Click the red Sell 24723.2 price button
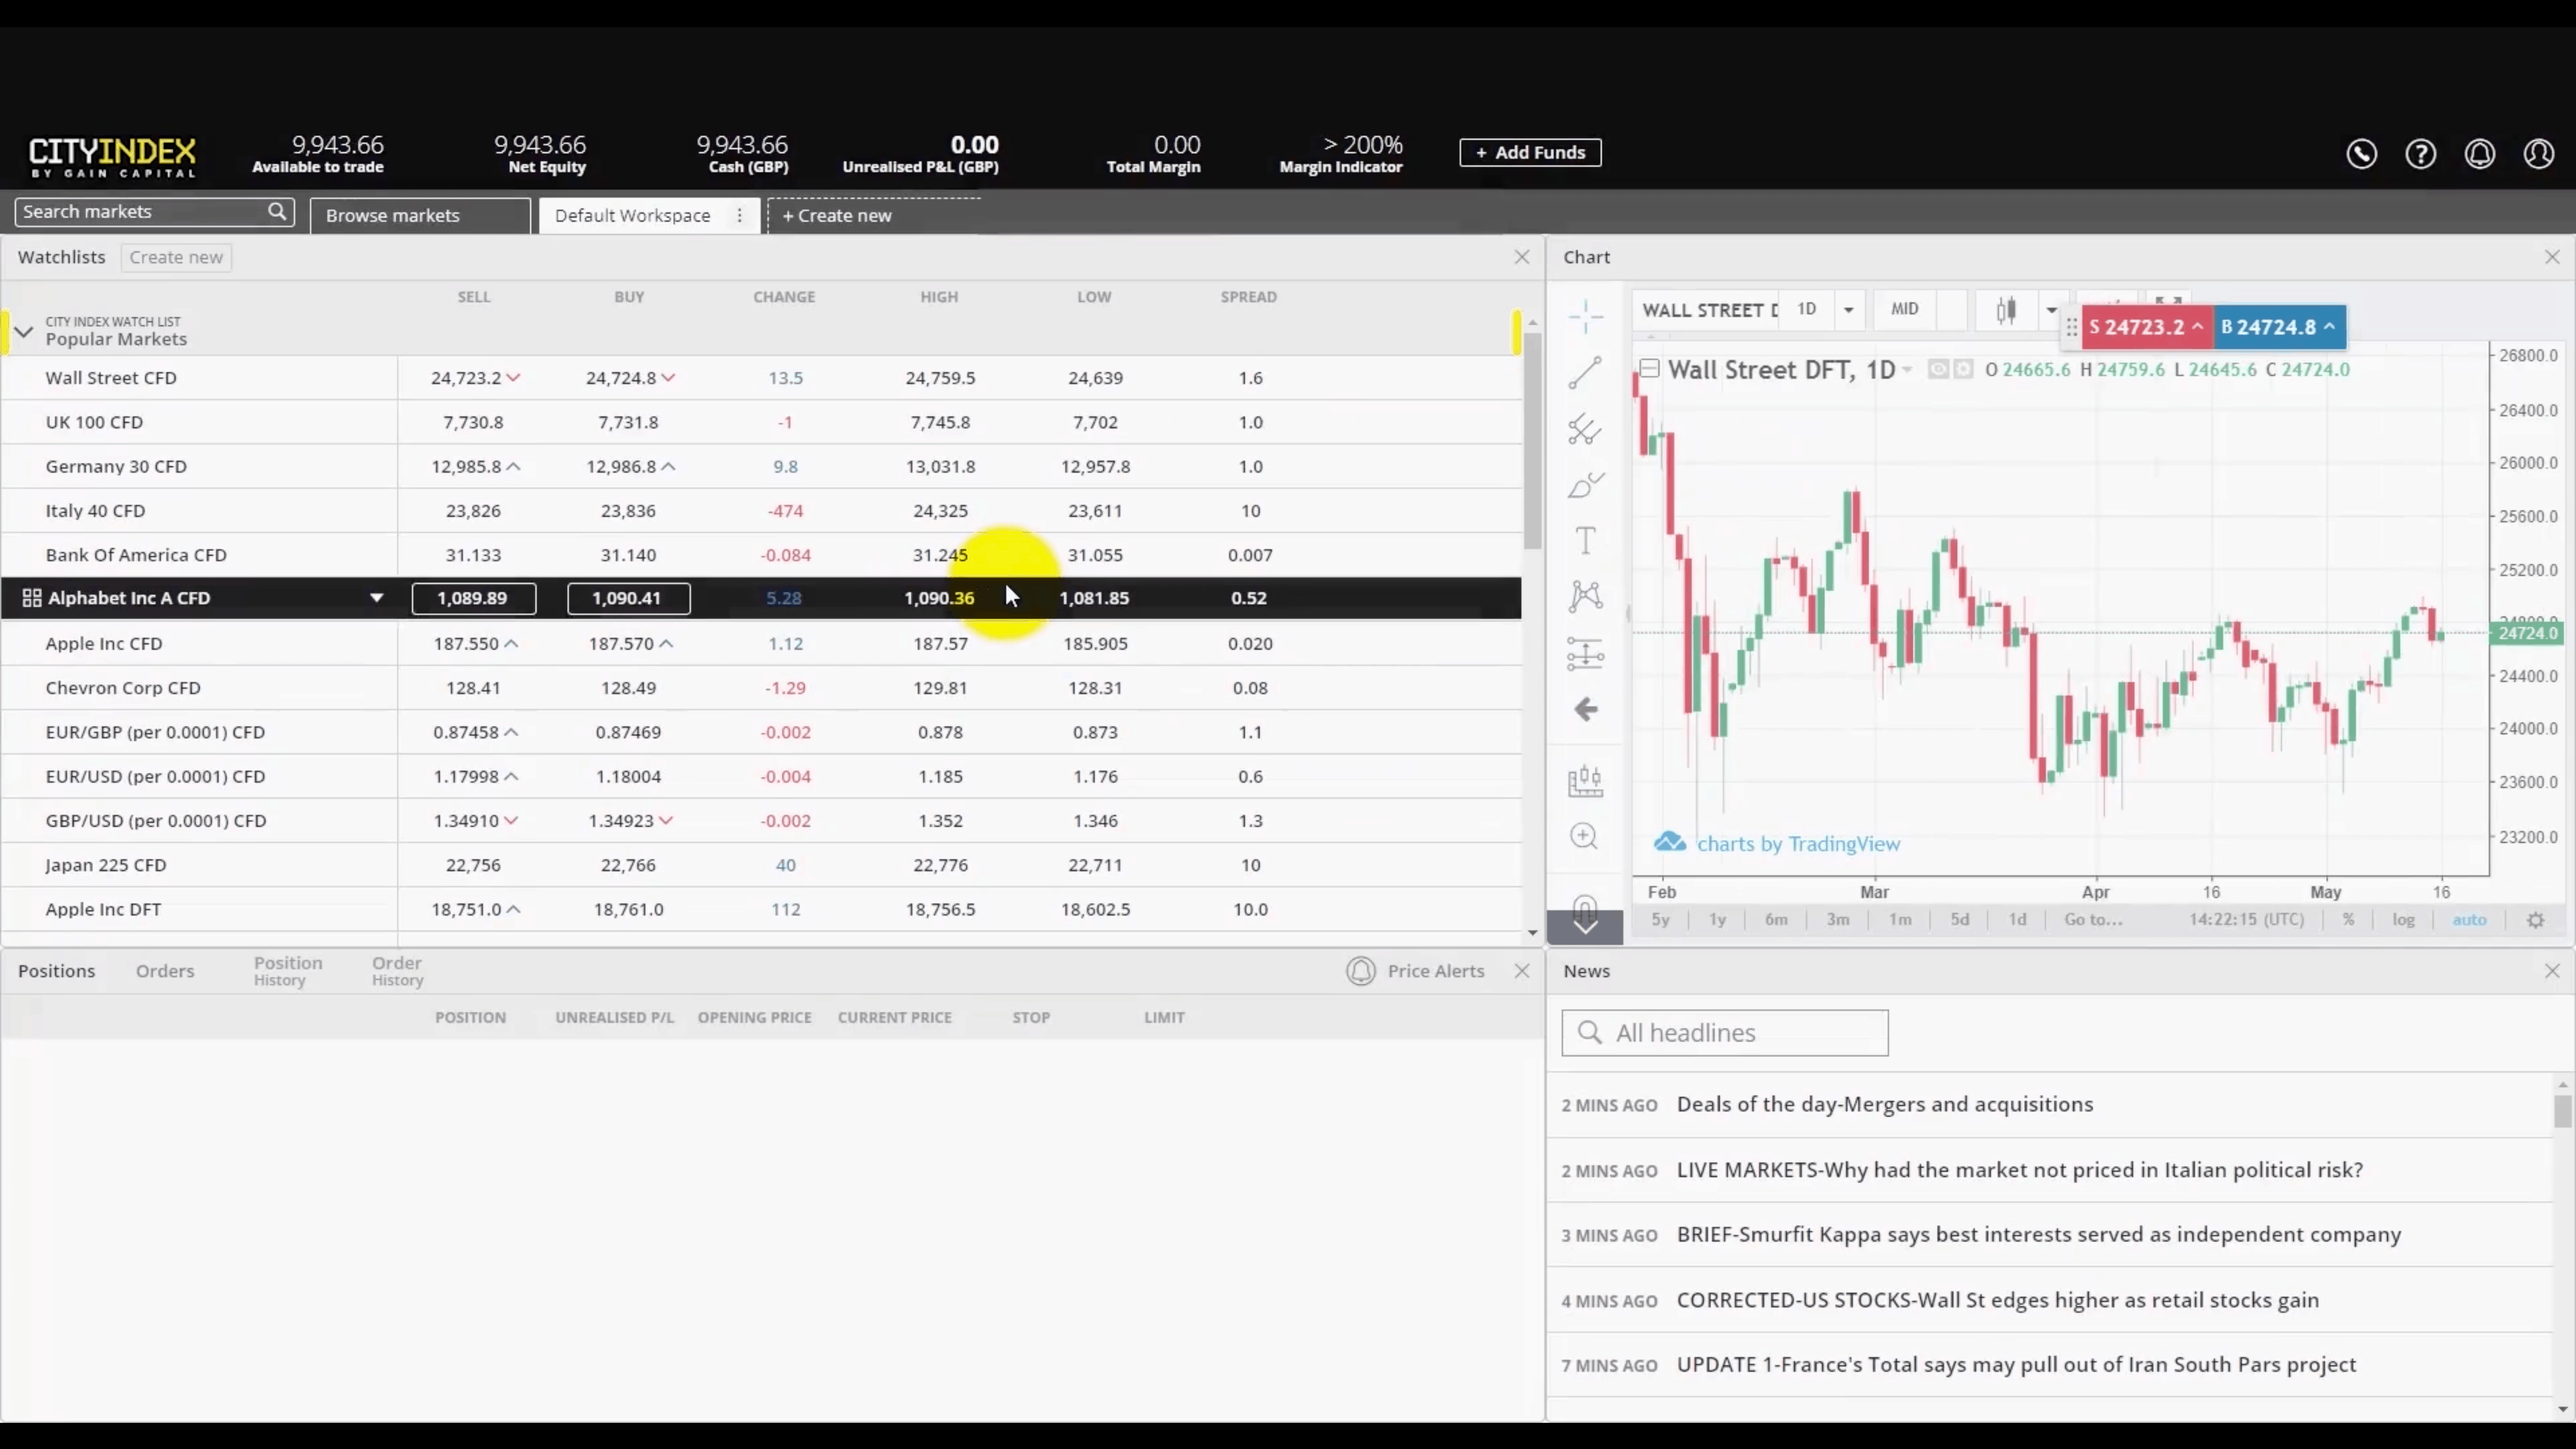Screen dimensions: 2576x1449 (2146, 328)
